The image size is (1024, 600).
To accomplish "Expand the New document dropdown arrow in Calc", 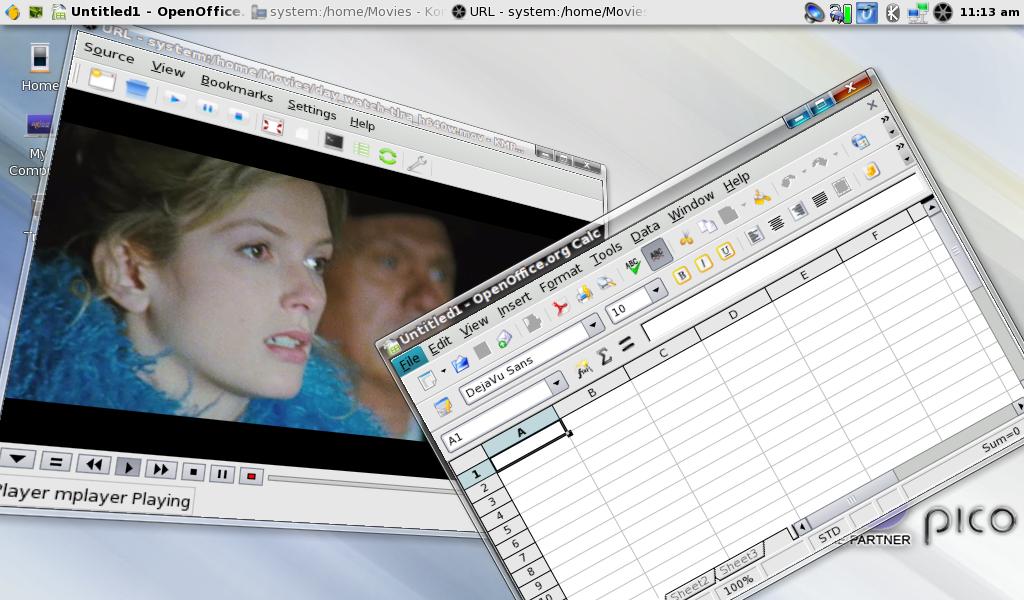I will 444,371.
